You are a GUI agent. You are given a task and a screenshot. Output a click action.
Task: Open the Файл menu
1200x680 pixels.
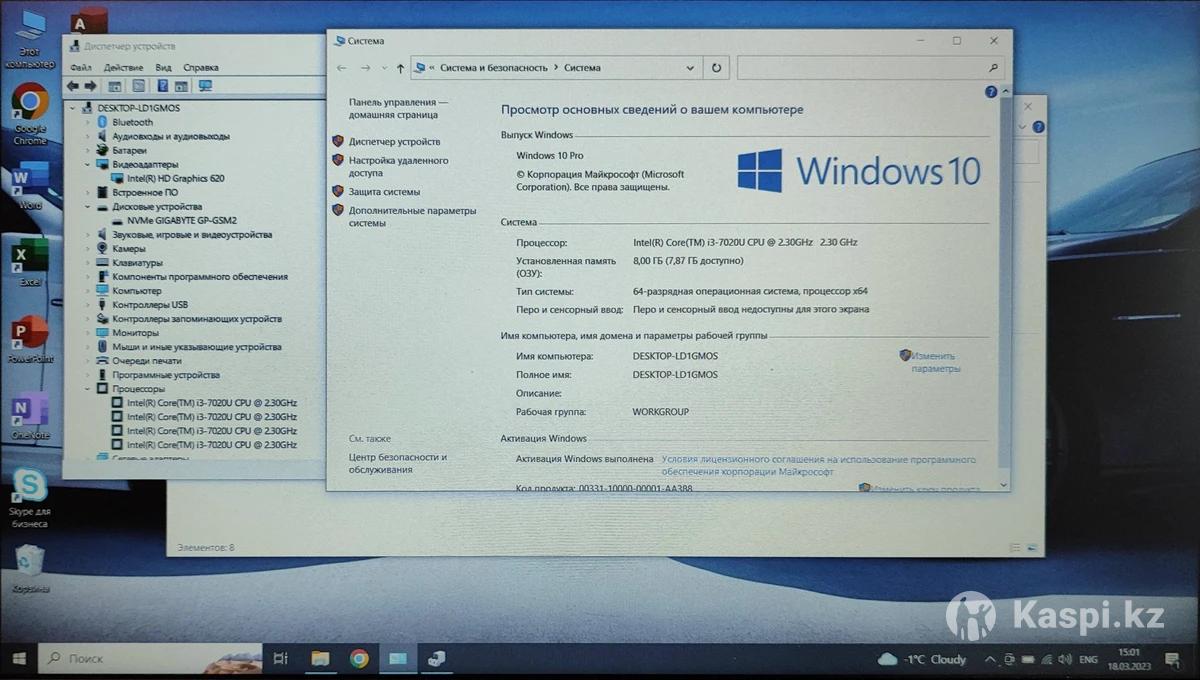pyautogui.click(x=81, y=68)
